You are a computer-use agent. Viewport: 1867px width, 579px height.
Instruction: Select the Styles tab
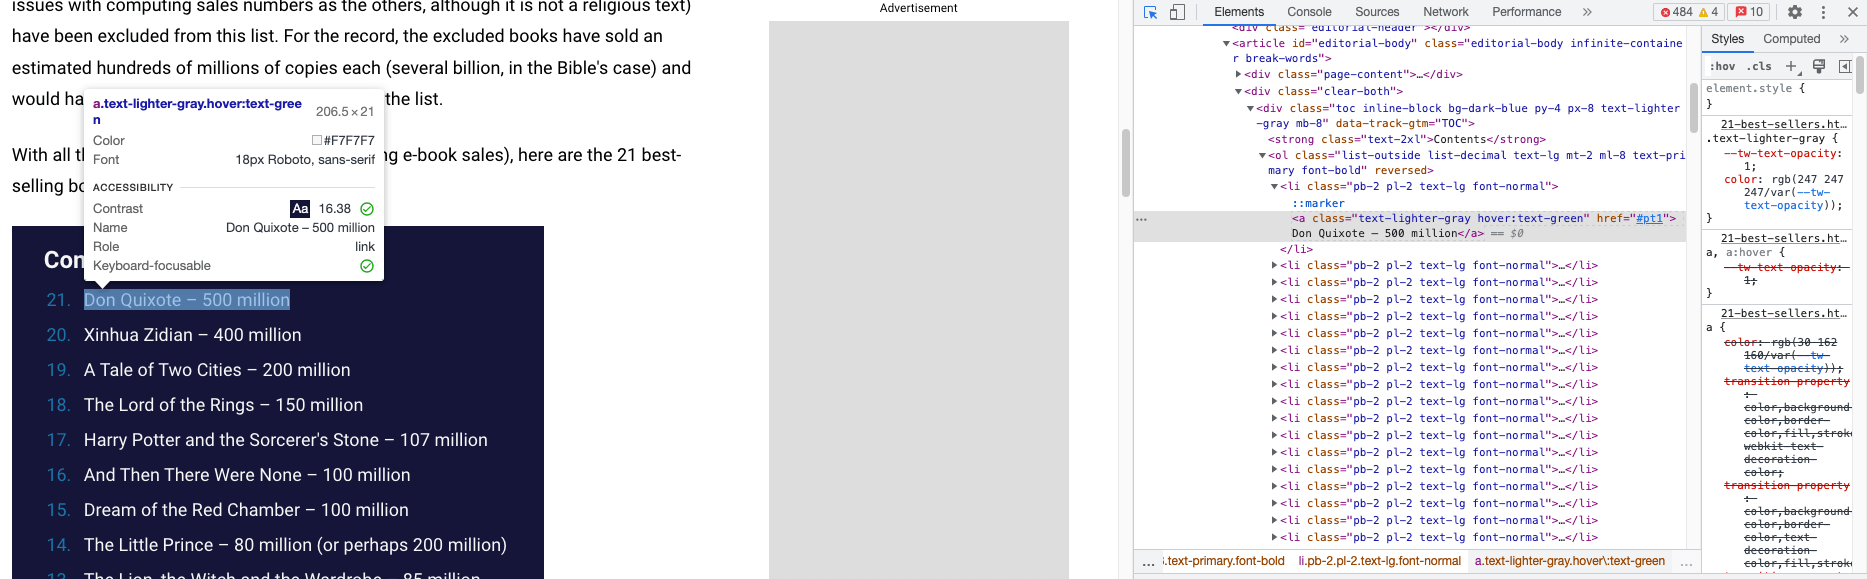(x=1727, y=39)
